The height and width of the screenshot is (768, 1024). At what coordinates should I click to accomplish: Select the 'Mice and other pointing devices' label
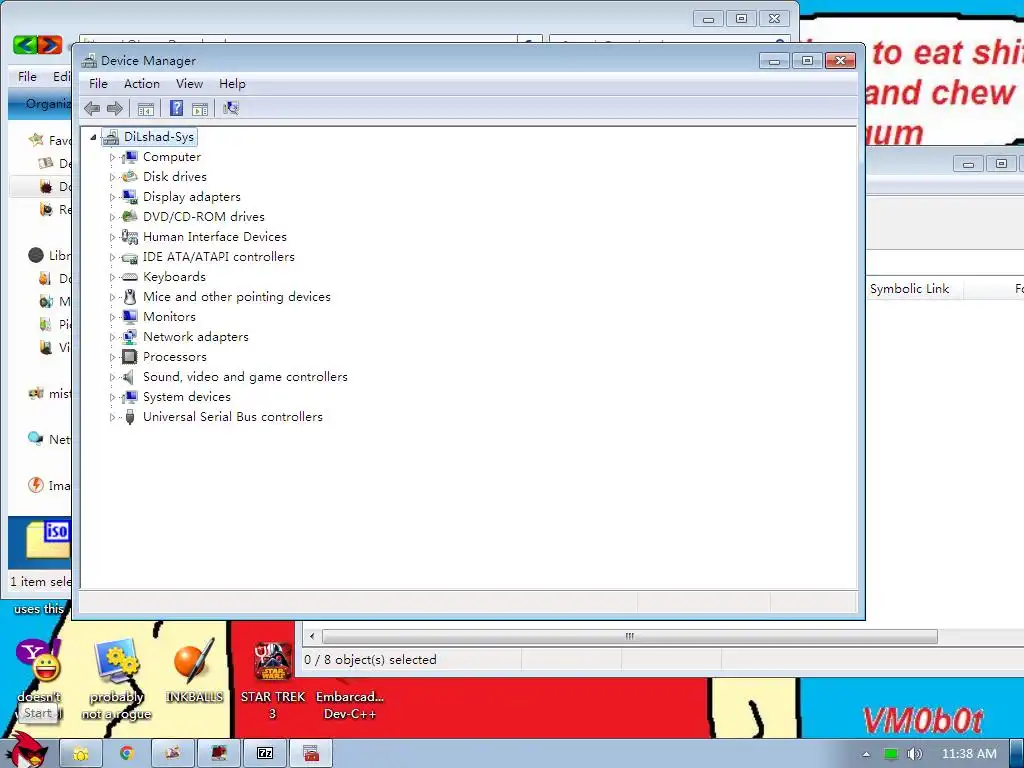tap(236, 296)
